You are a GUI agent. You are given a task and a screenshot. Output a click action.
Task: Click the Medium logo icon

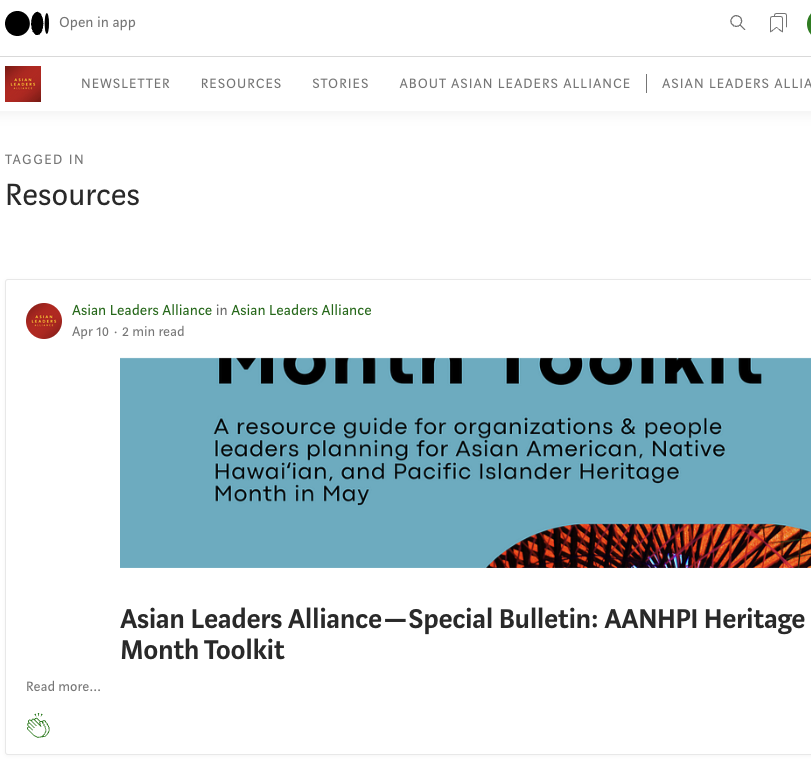coord(27,23)
